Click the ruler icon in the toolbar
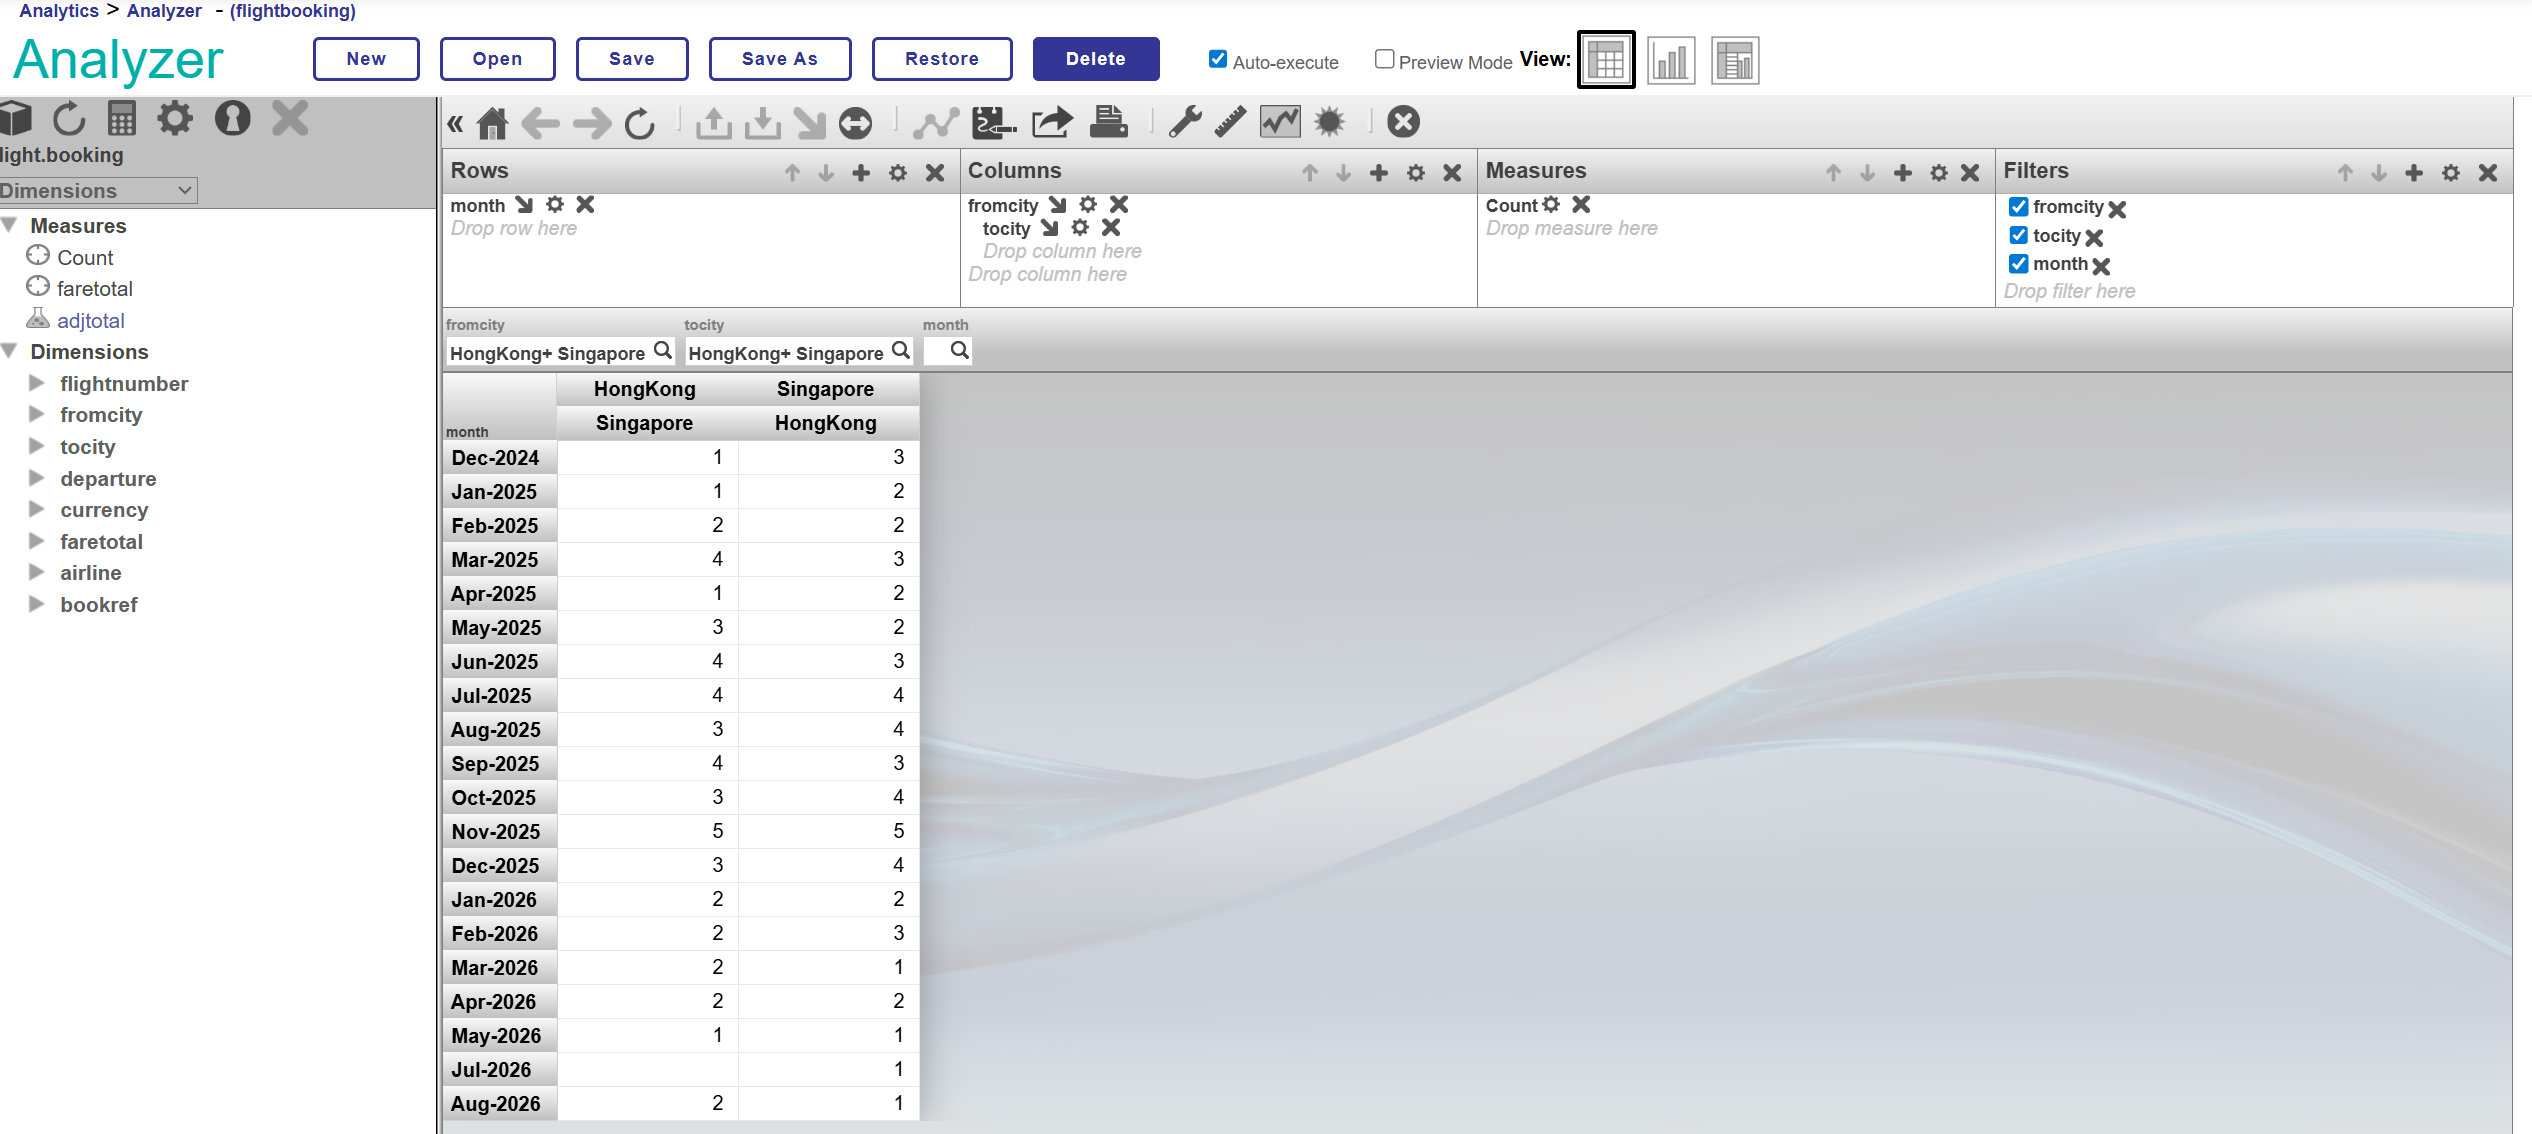 coord(1230,122)
